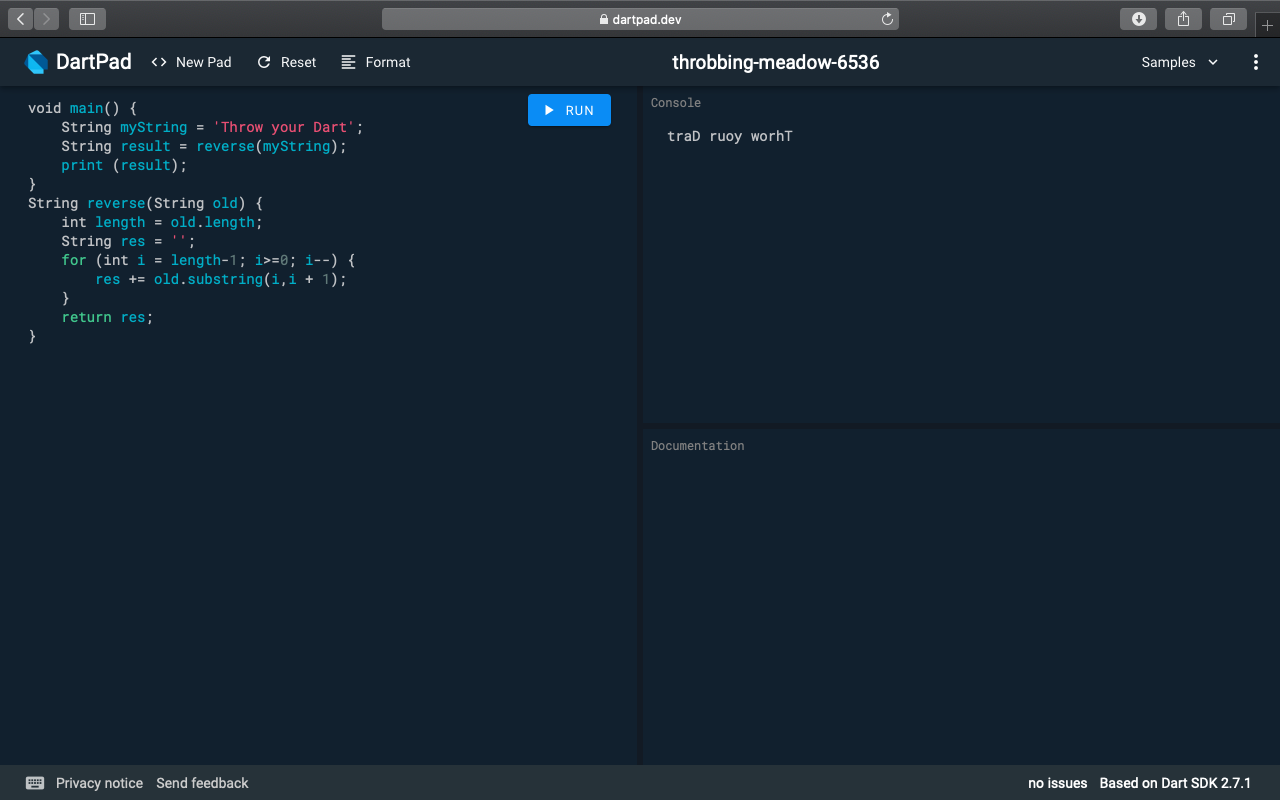Go forward in Safari

tap(46, 18)
